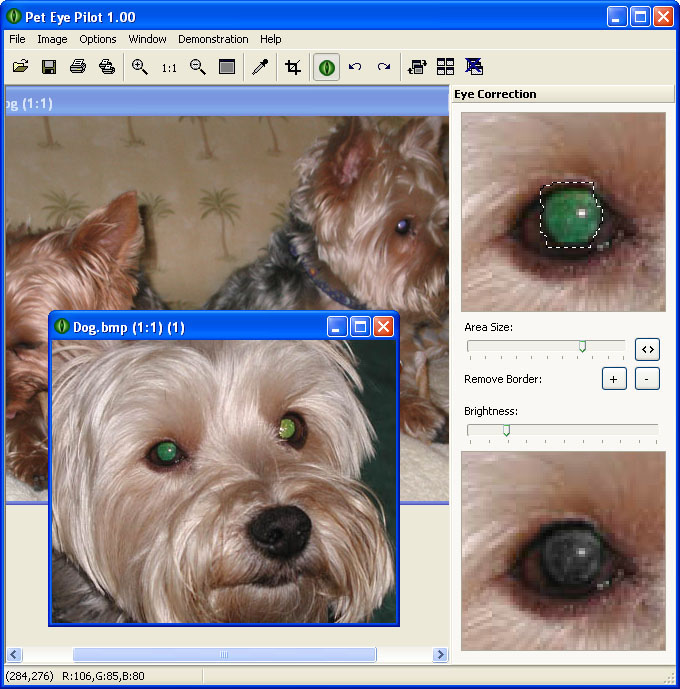The width and height of the screenshot is (680, 689).
Task: Click the Open file folder icon
Action: [20, 67]
